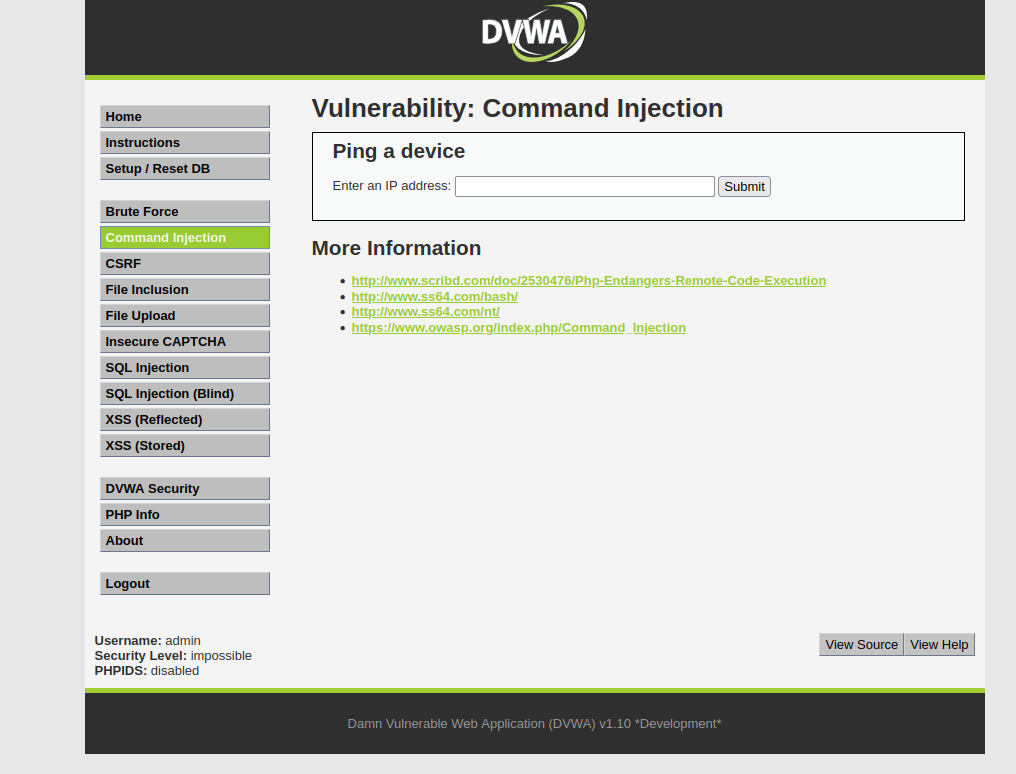This screenshot has height=774, width=1016.
Task: Open XSS (Reflected) page
Action: coord(185,420)
